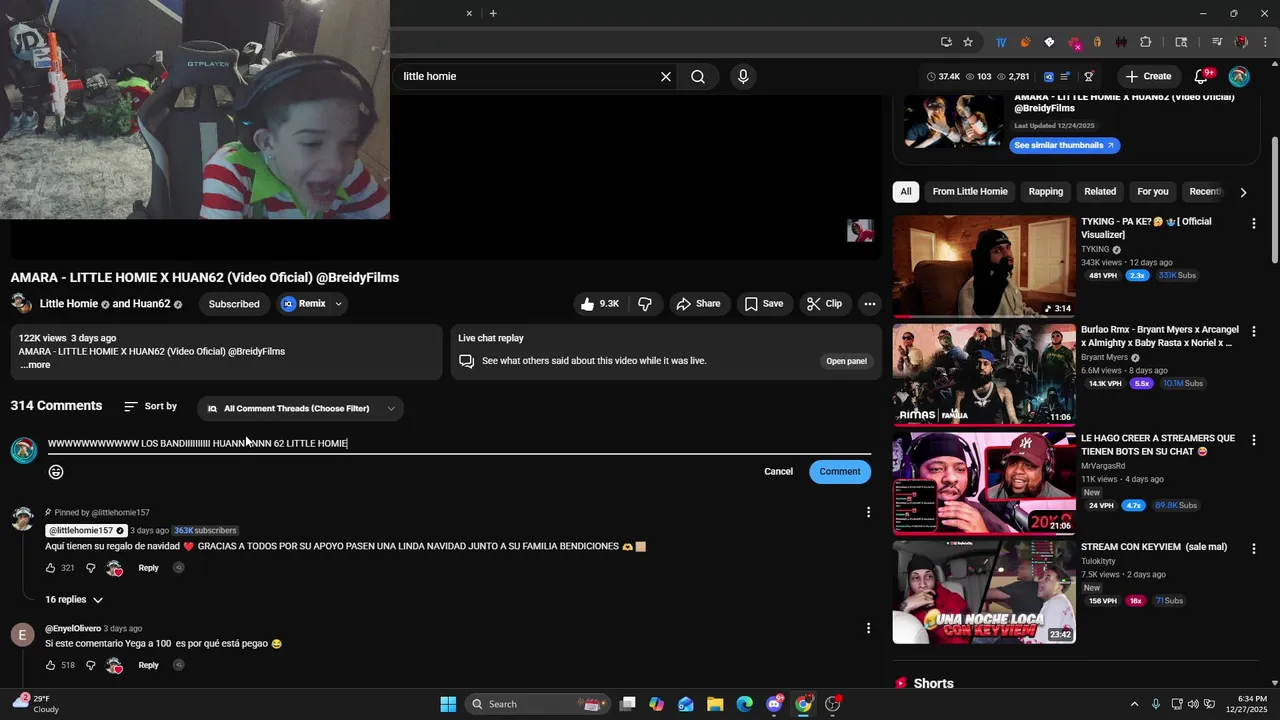The height and width of the screenshot is (720, 1280).
Task: Select the Rapping chip
Action: pyautogui.click(x=1046, y=192)
